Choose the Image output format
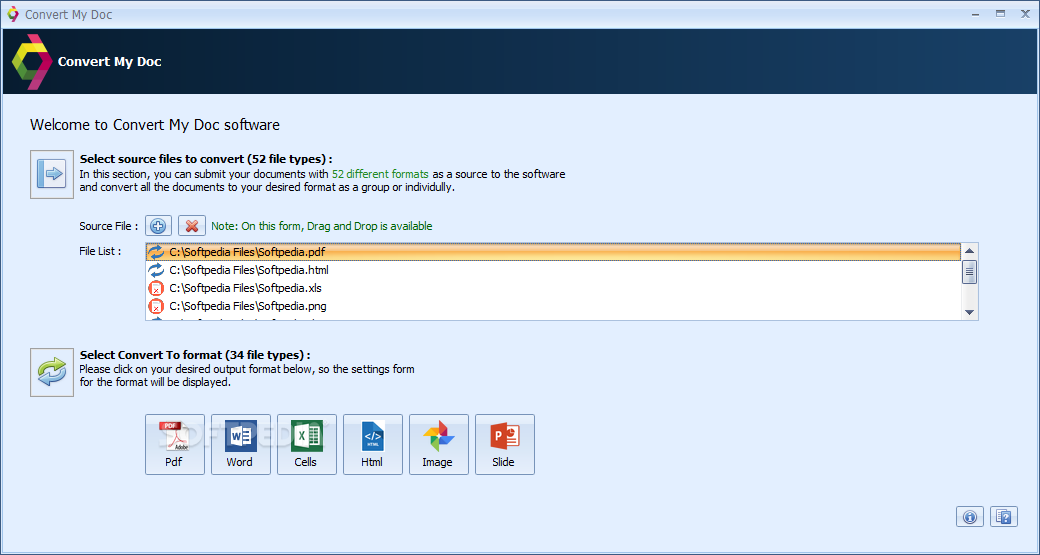 [x=438, y=444]
